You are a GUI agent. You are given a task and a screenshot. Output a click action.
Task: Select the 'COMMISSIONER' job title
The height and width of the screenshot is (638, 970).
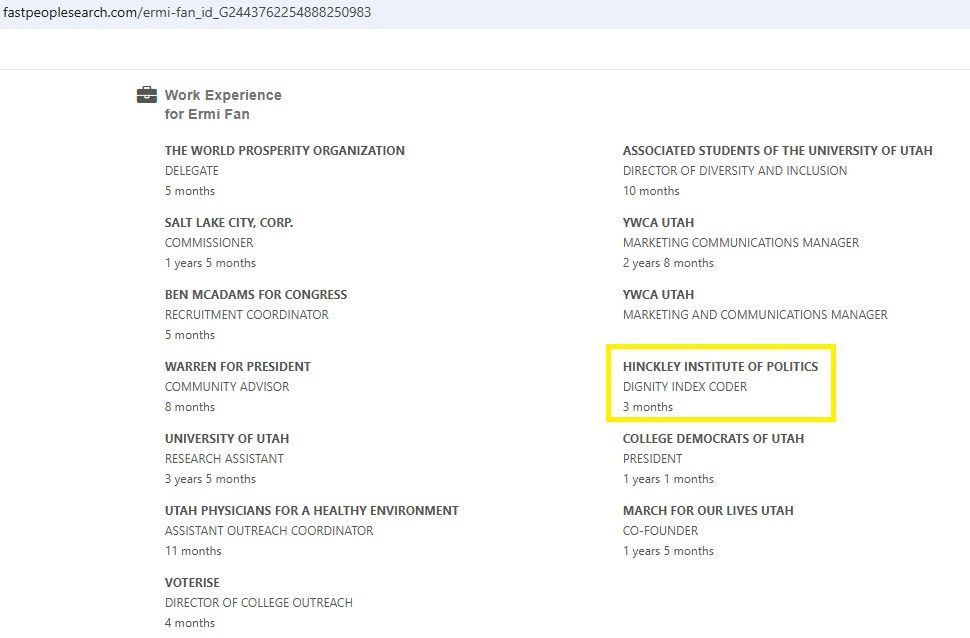[x=209, y=243]
